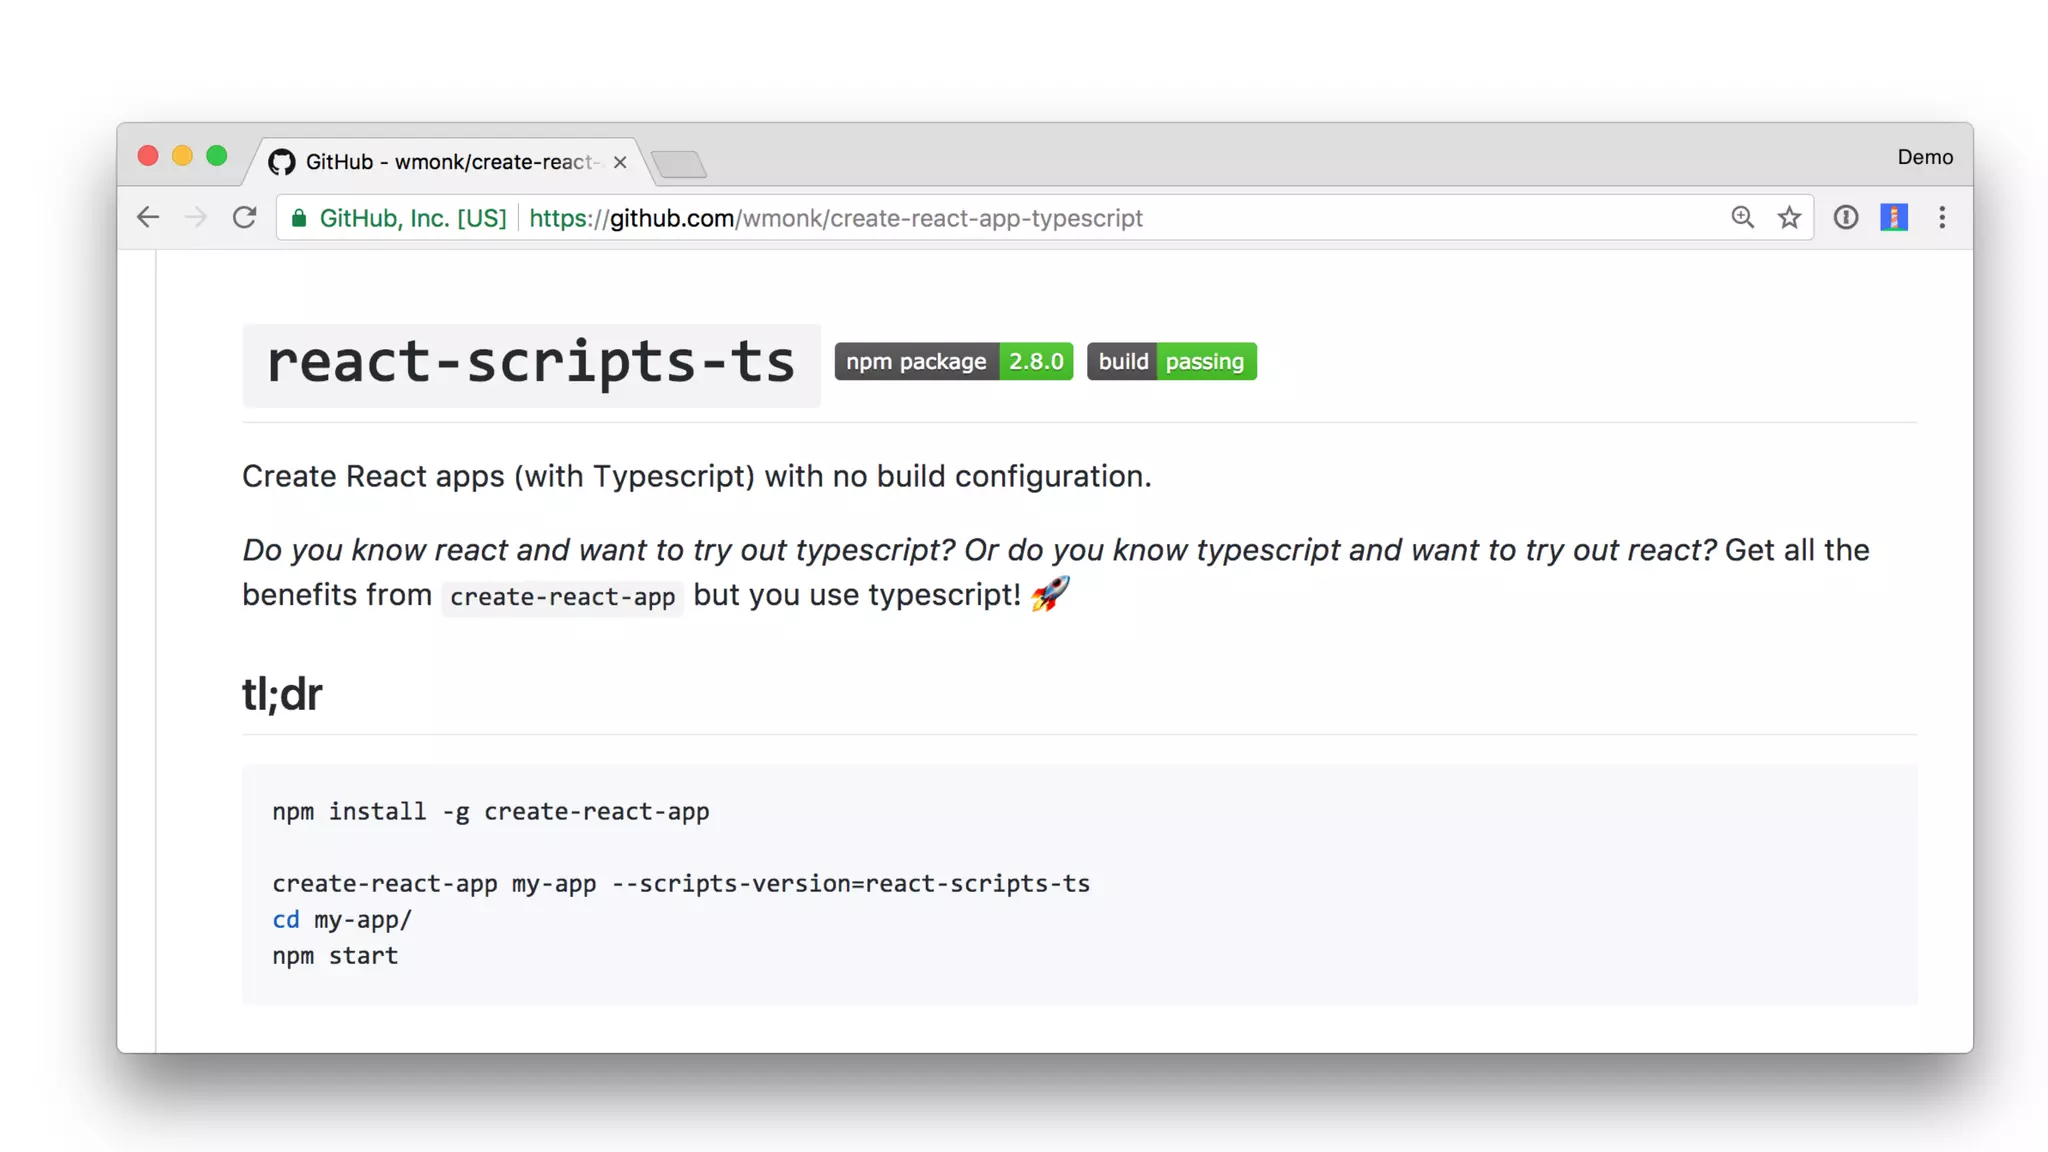The image size is (2048, 1152).
Task: Click the npm package 2.8.0 badge
Action: pyautogui.click(x=953, y=361)
